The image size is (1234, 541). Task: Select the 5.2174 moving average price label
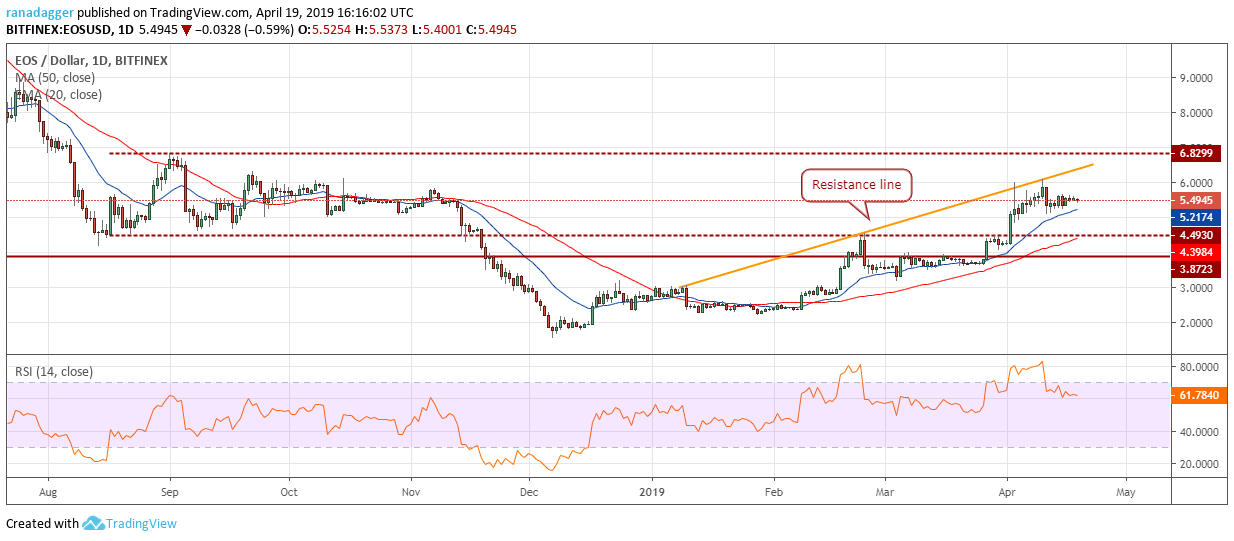click(x=1195, y=216)
